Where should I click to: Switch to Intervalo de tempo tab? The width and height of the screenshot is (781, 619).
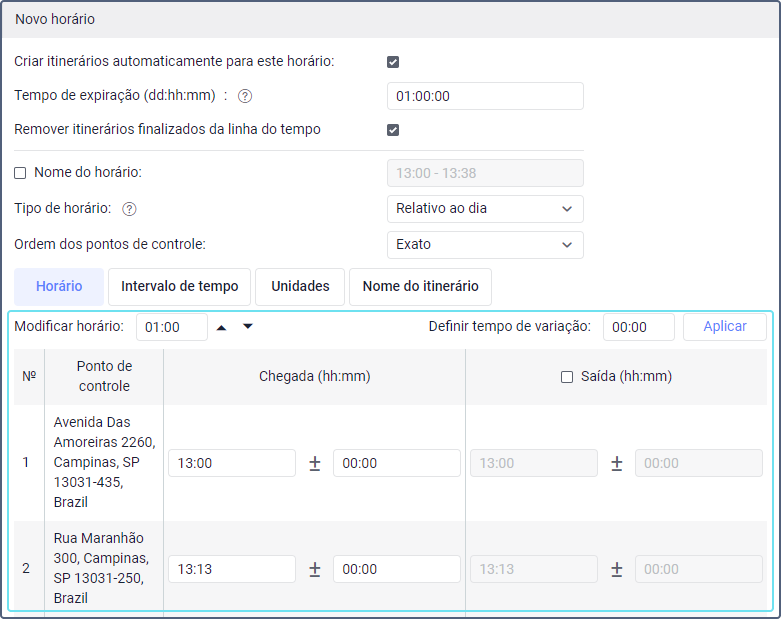click(x=179, y=286)
